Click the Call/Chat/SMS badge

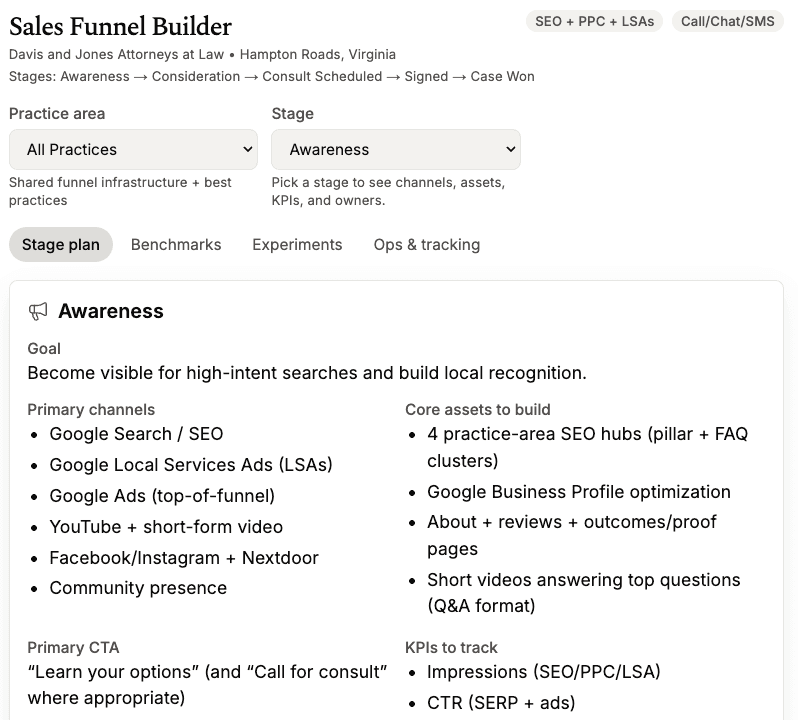(728, 21)
